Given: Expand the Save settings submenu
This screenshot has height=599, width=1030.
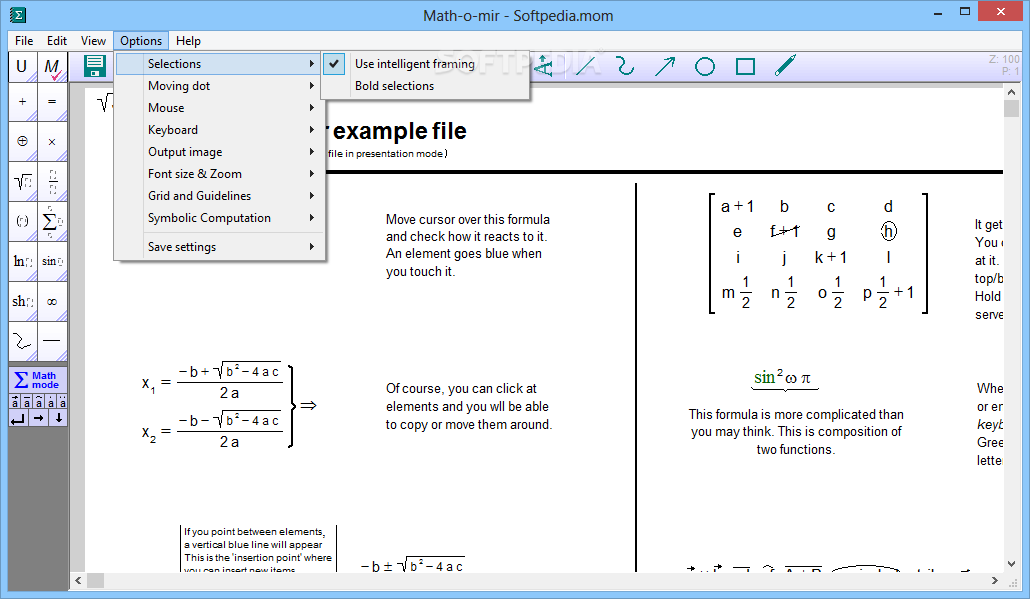Looking at the screenshot, I should pos(219,247).
